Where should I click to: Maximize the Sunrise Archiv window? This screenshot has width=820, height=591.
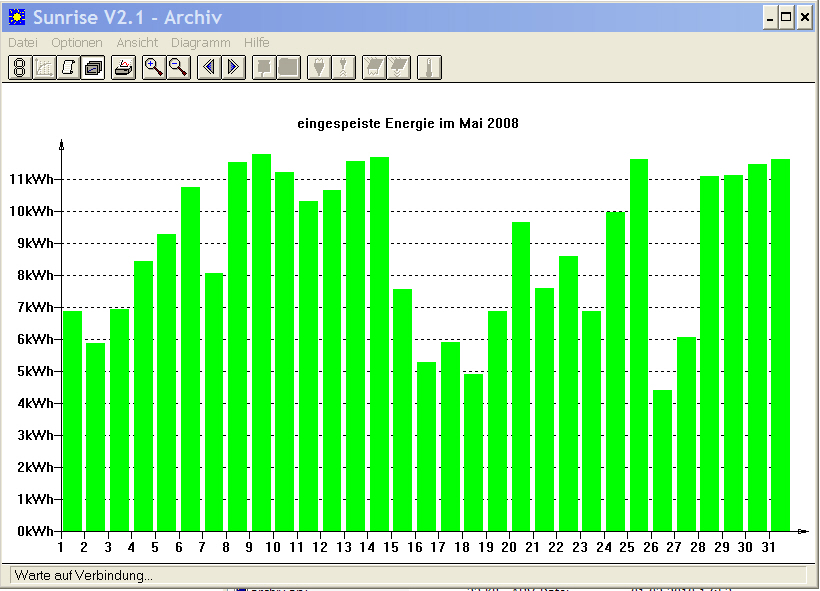(786, 18)
